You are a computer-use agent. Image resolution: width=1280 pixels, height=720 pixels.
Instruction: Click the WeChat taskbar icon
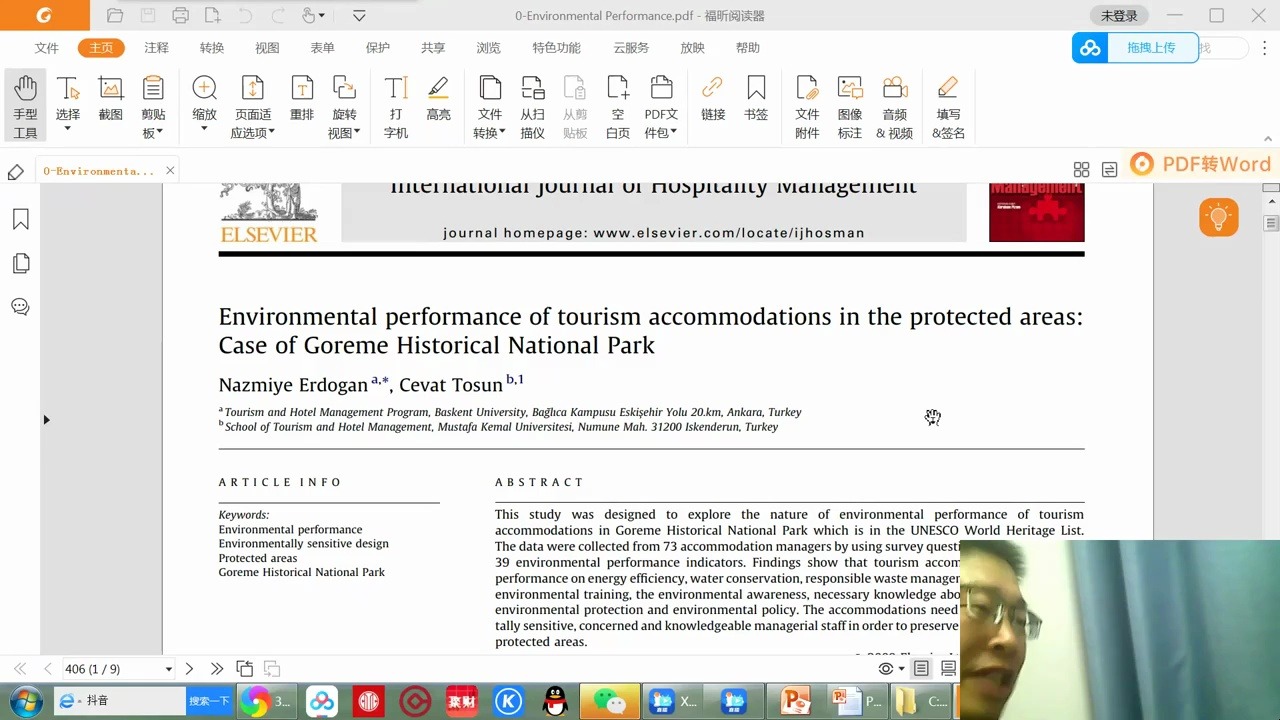[x=609, y=702]
